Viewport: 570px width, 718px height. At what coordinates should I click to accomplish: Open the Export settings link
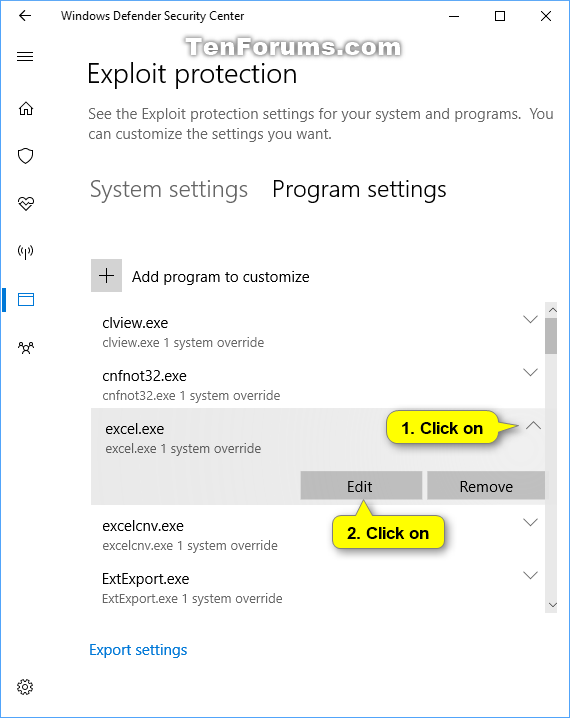pyautogui.click(x=138, y=650)
